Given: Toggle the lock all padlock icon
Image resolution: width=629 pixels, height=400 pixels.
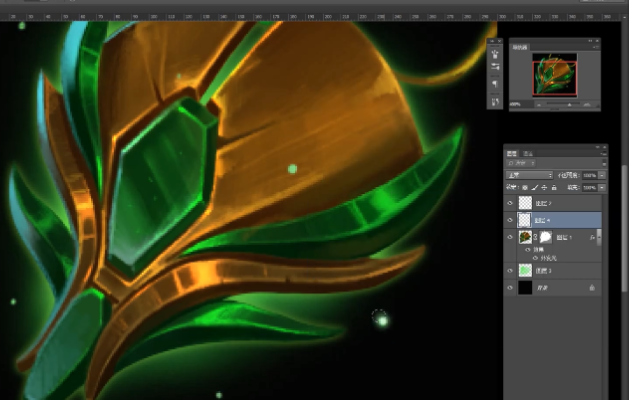Looking at the screenshot, I should (554, 187).
